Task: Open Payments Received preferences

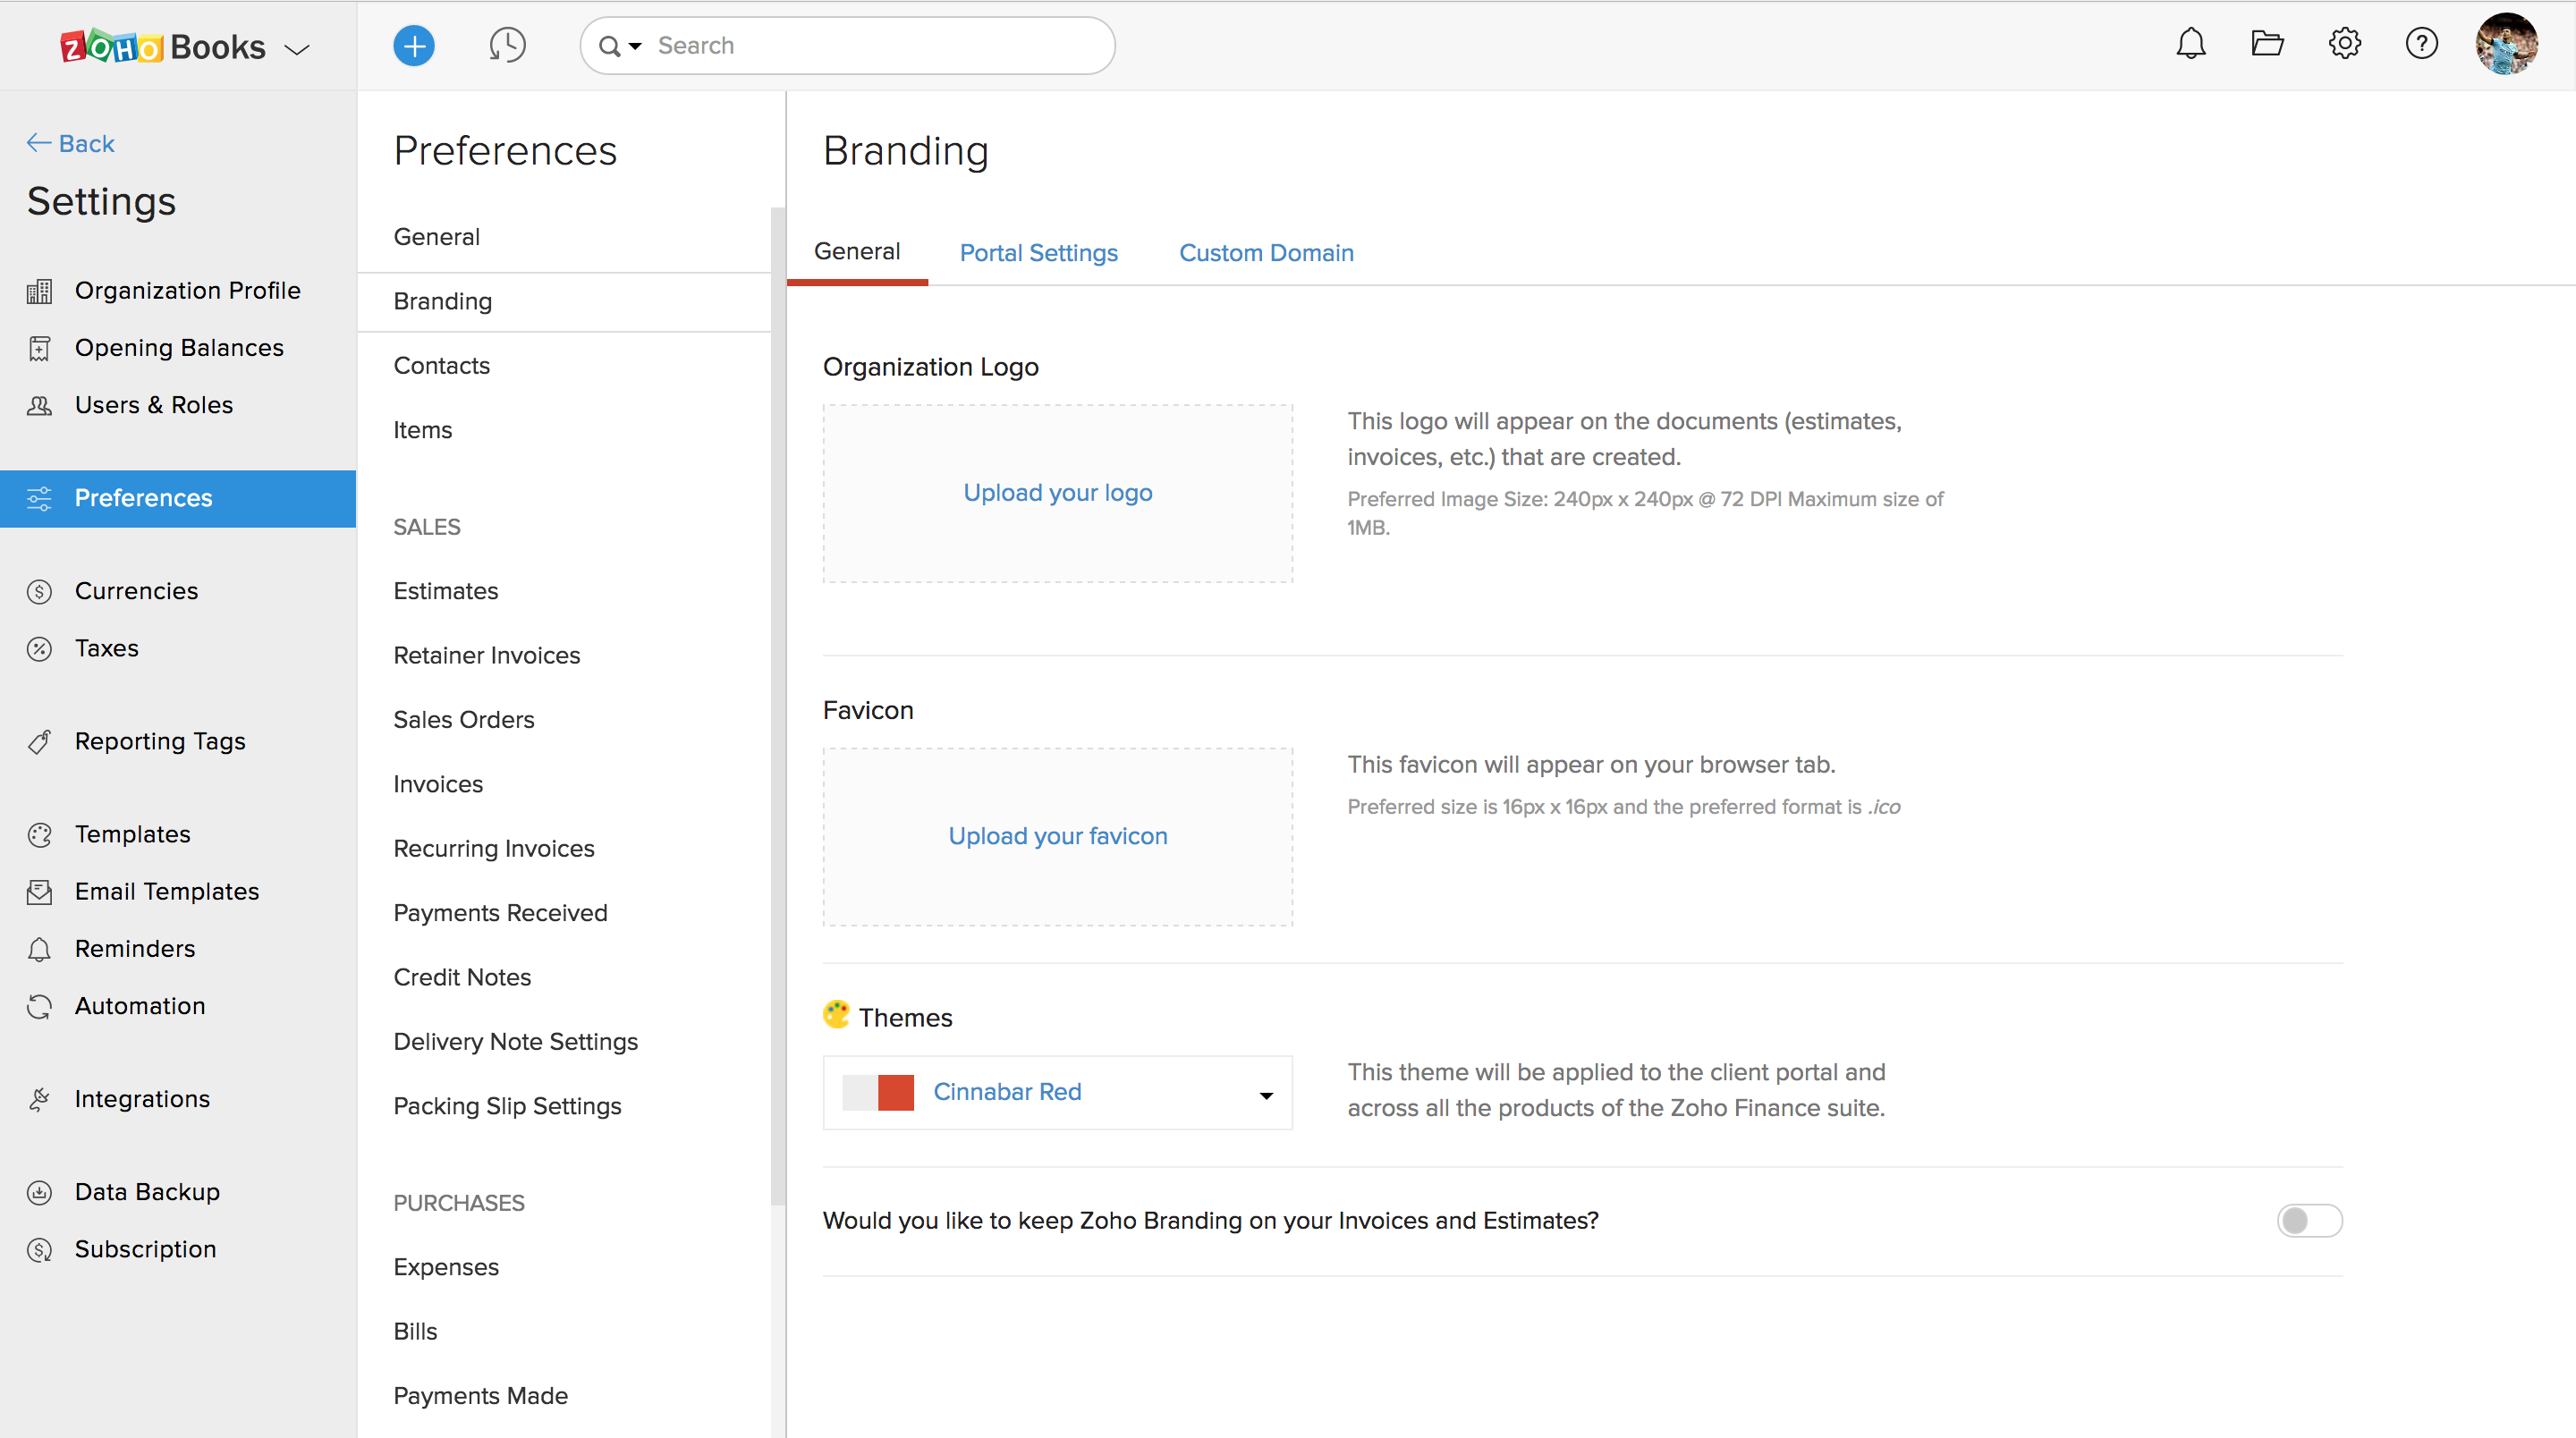Action: [501, 913]
